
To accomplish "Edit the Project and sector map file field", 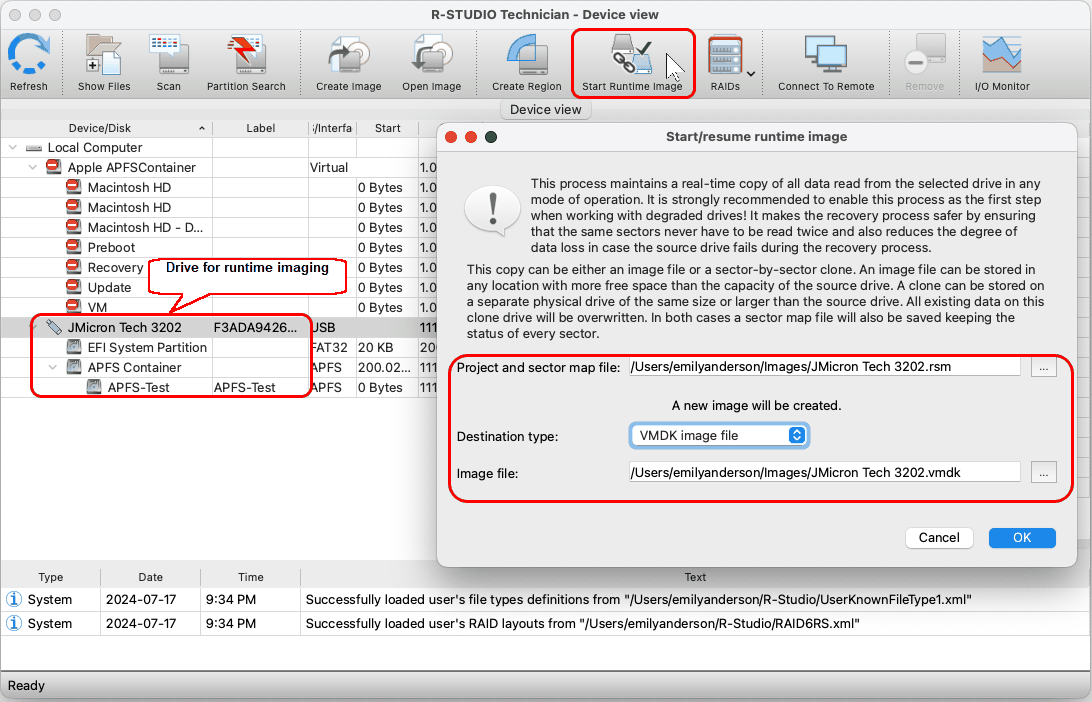I will click(x=824, y=366).
